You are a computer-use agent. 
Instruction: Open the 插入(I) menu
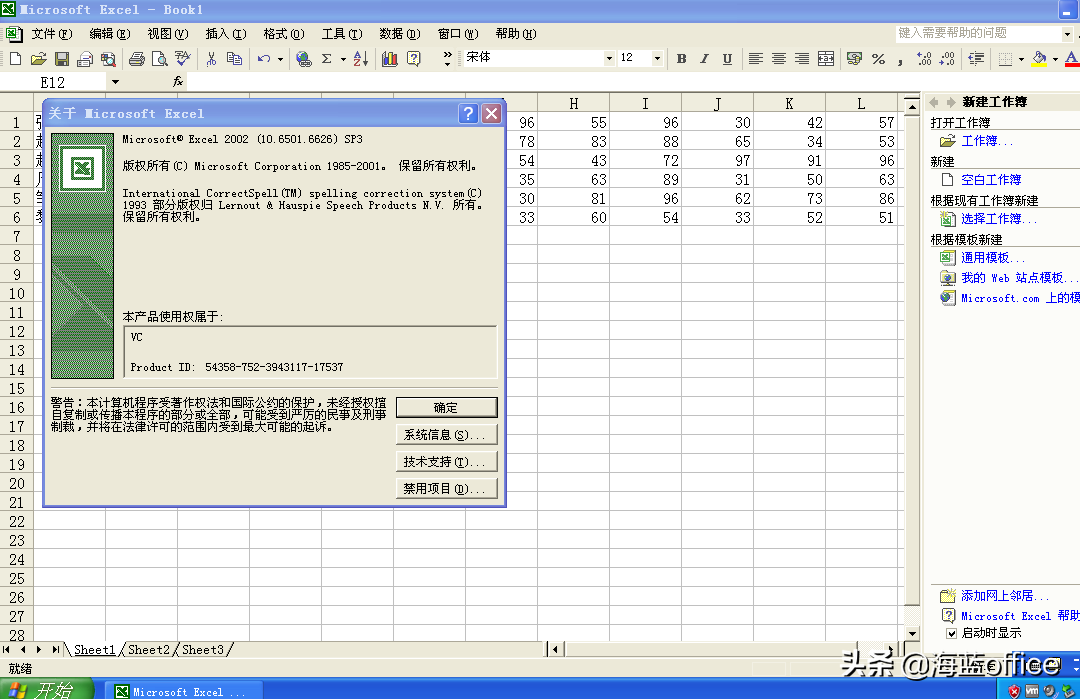pos(225,34)
